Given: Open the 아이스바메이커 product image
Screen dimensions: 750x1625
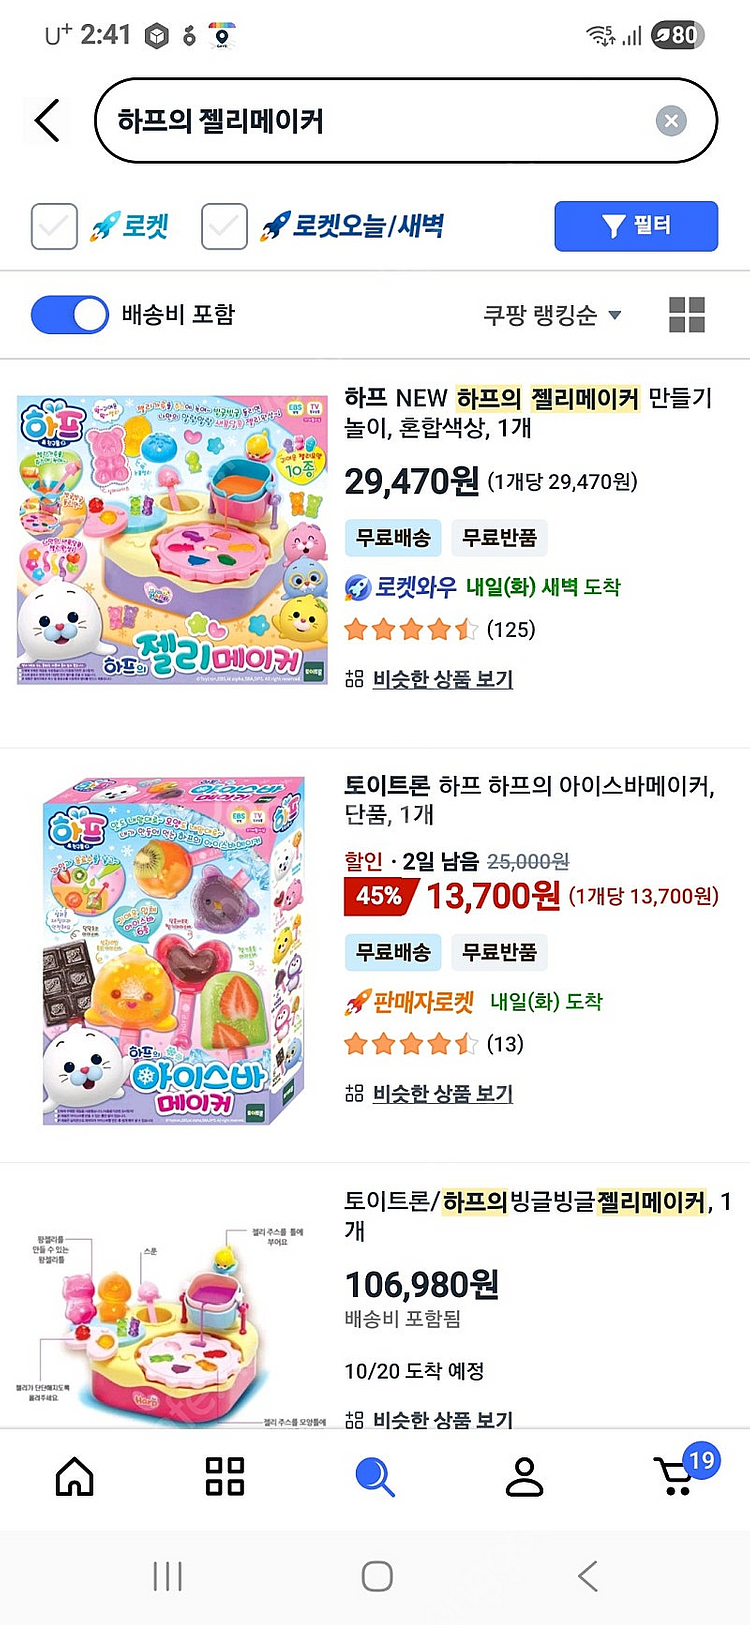Looking at the screenshot, I should [x=172, y=948].
